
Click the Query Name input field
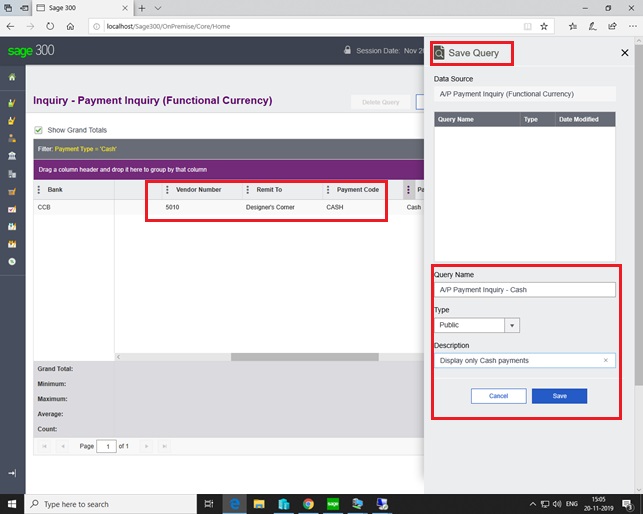point(524,290)
